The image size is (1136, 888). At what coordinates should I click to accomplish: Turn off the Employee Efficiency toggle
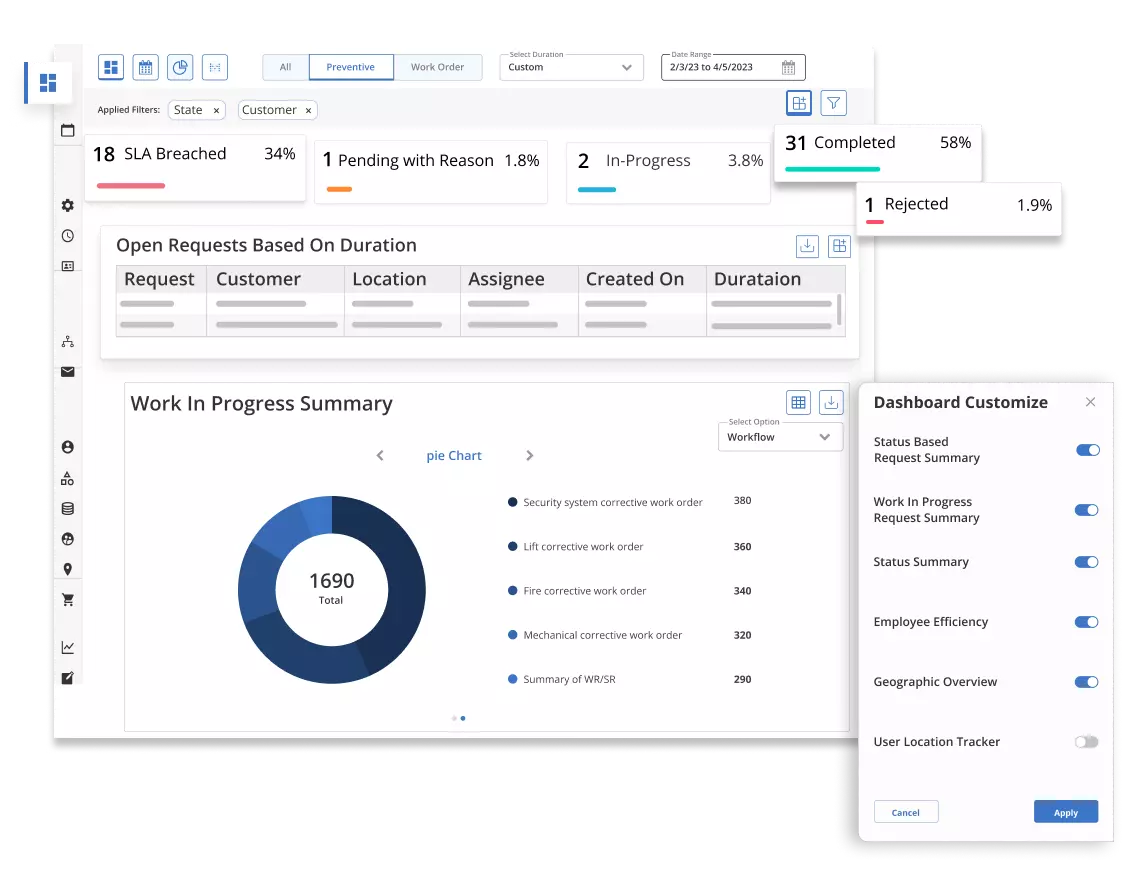tap(1086, 622)
